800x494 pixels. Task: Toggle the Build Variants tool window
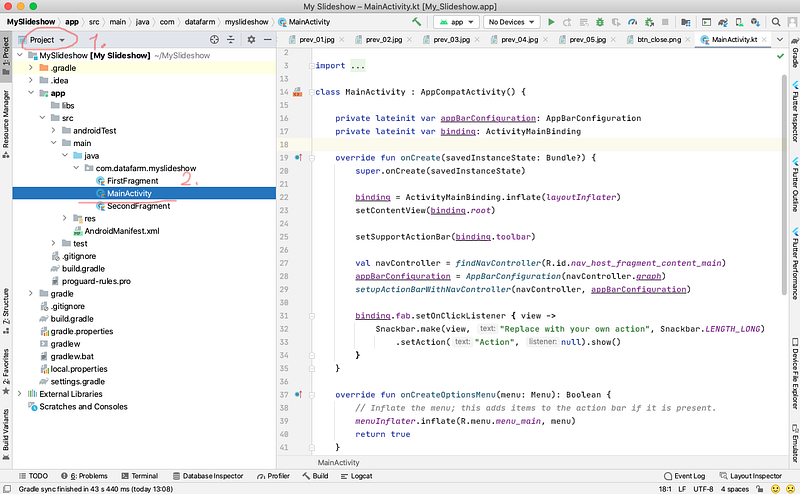[x=6, y=434]
